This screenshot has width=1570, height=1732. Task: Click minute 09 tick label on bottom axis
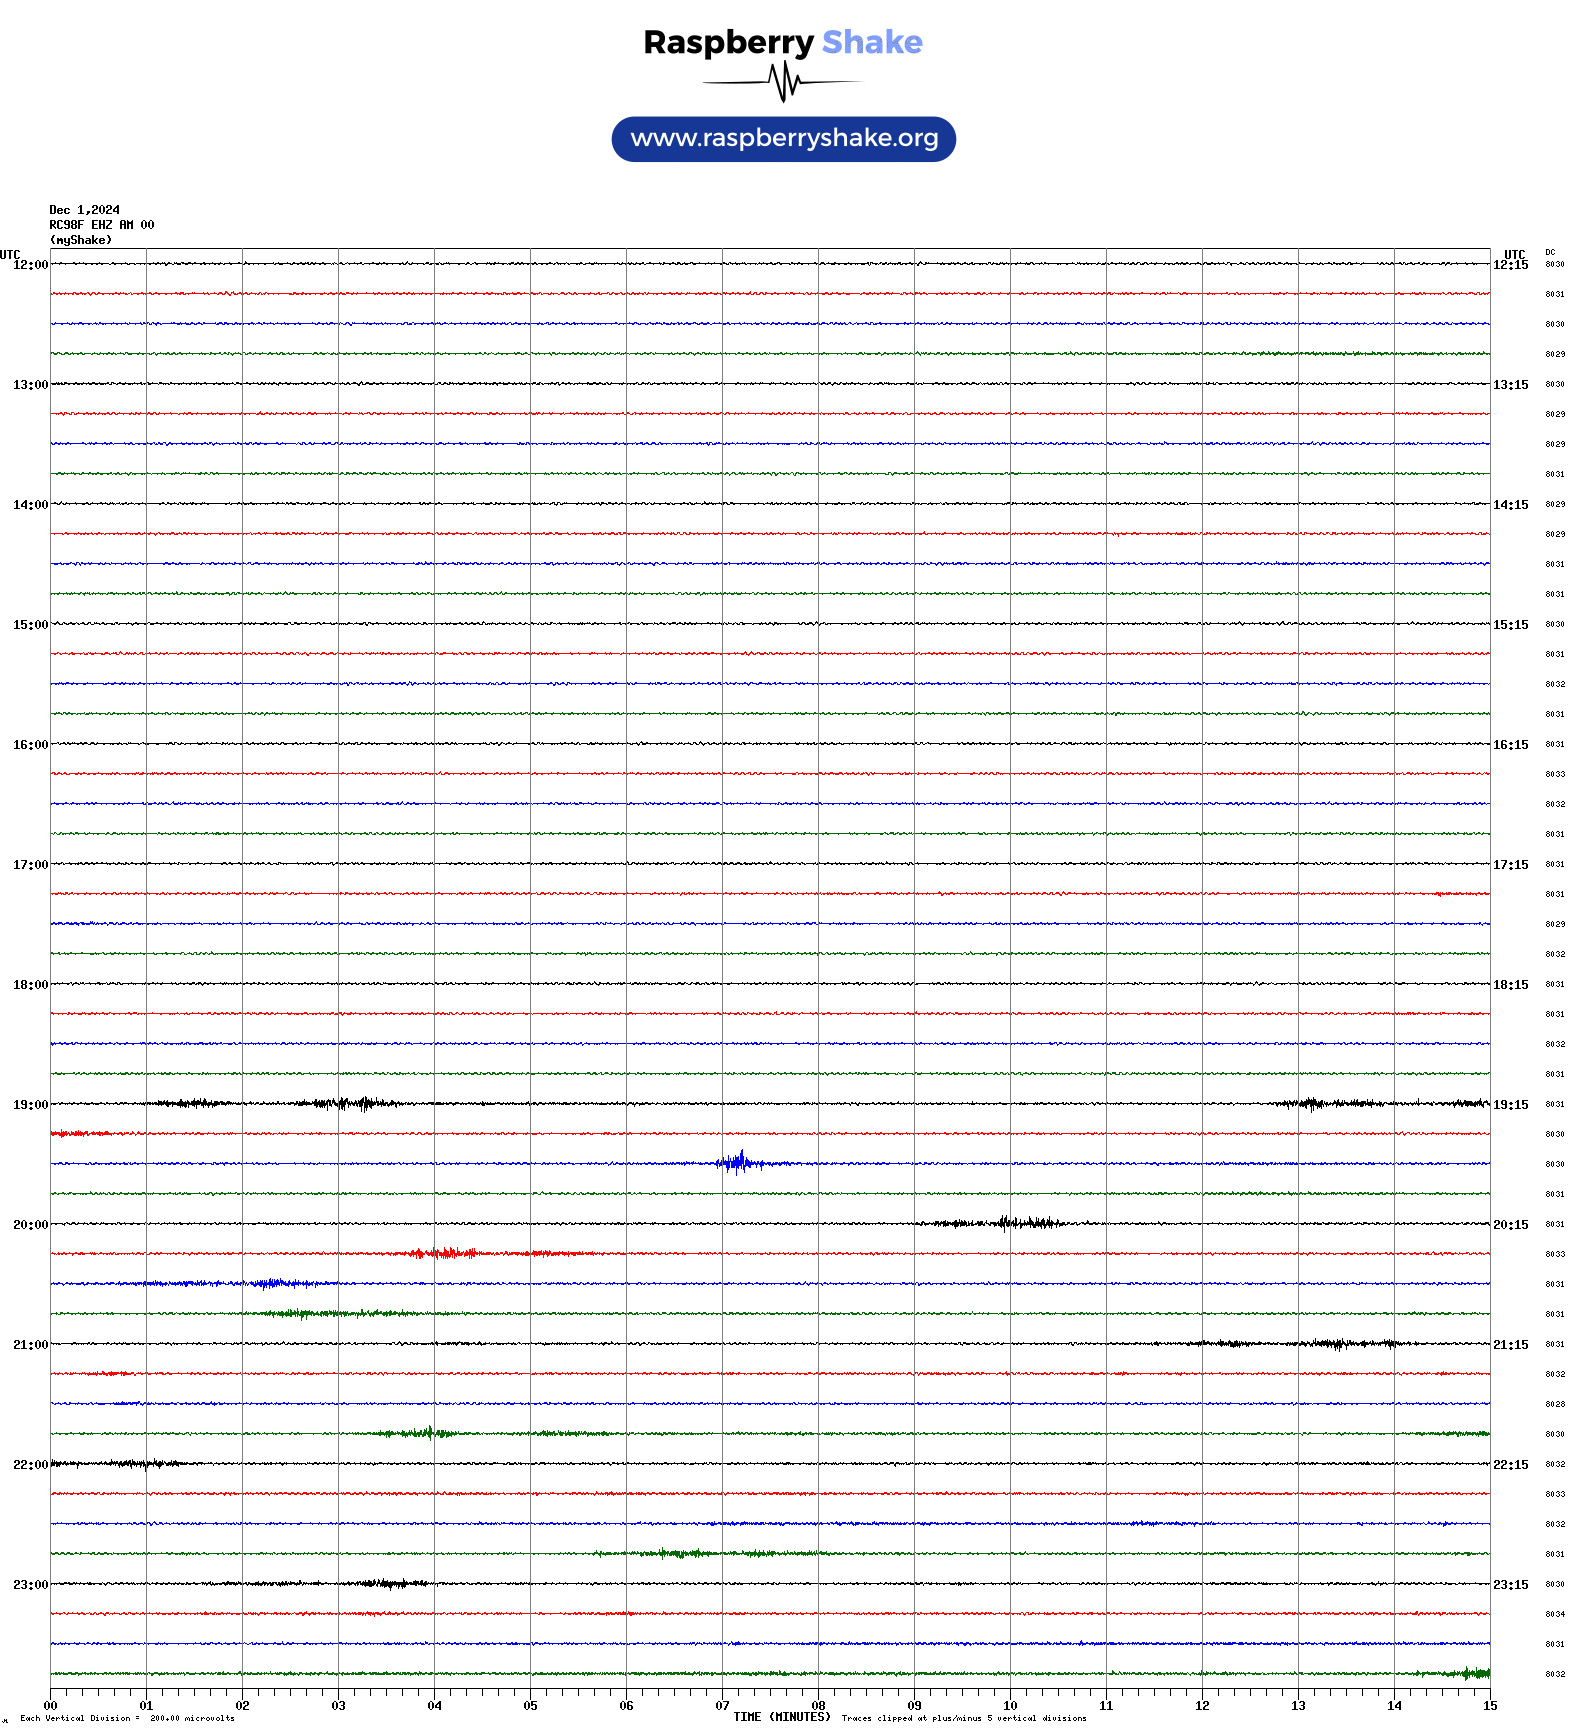tap(914, 1706)
